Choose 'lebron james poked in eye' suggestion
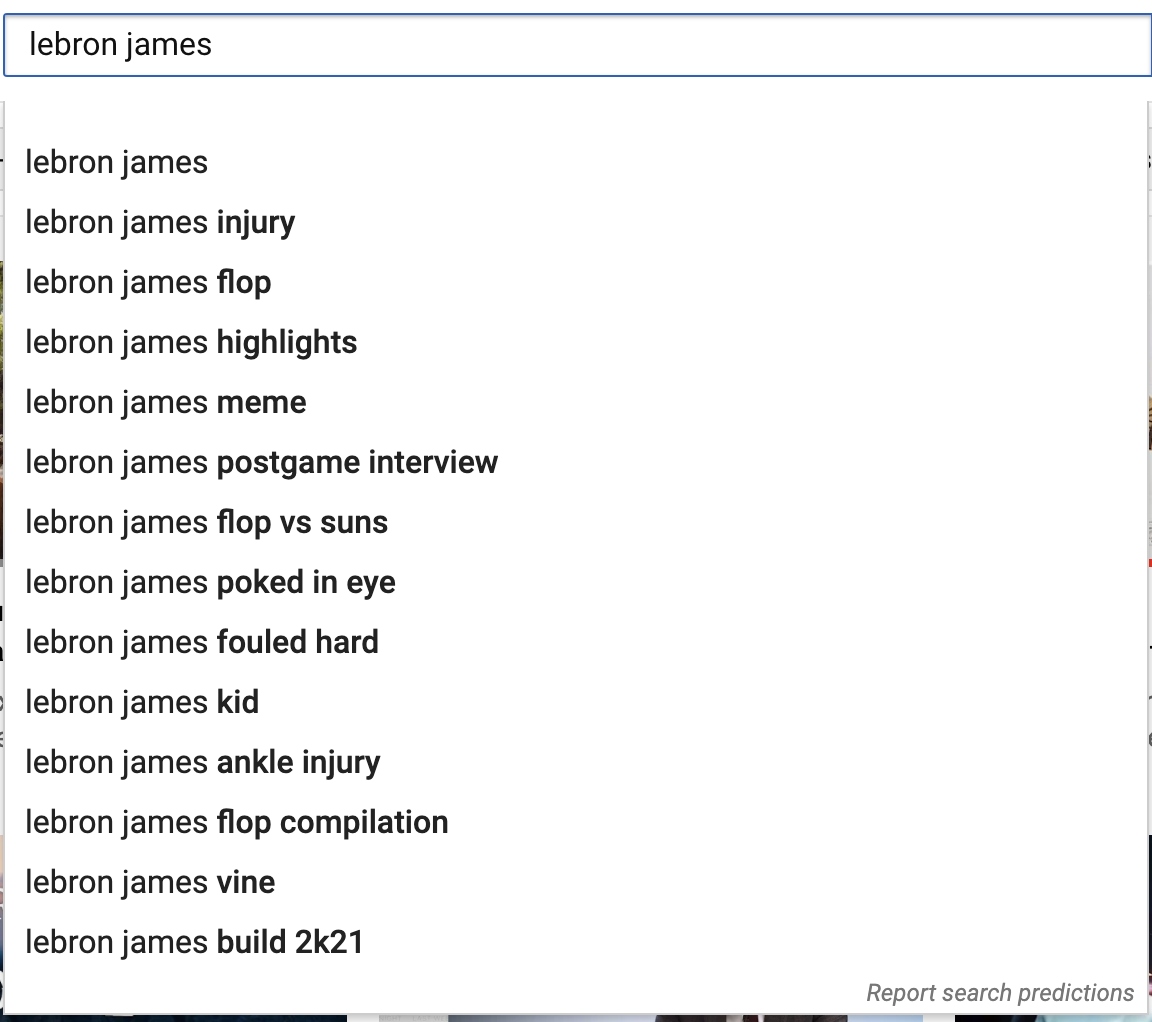The width and height of the screenshot is (1152, 1022). click(x=576, y=583)
